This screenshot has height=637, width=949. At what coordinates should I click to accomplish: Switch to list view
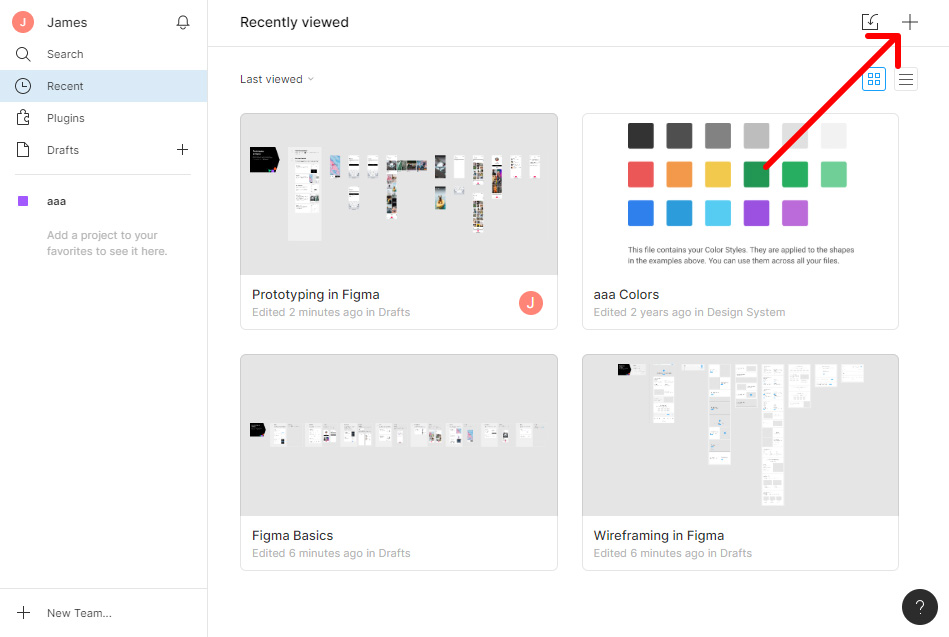(x=906, y=79)
